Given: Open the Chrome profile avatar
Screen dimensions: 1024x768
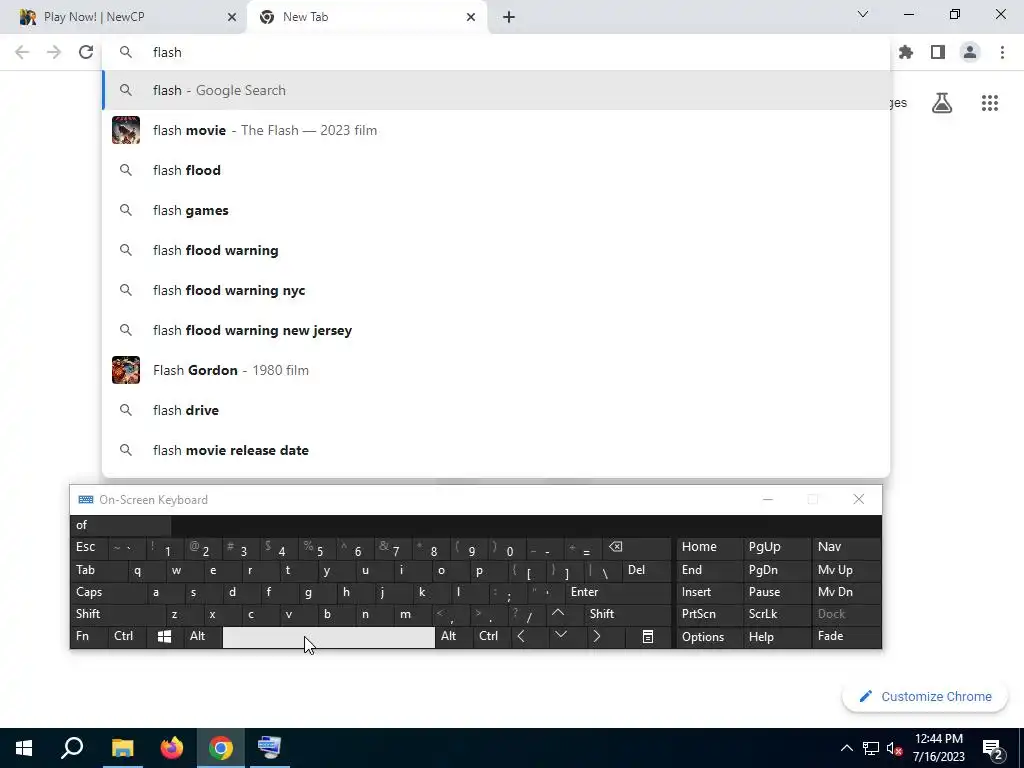Looking at the screenshot, I should (970, 52).
